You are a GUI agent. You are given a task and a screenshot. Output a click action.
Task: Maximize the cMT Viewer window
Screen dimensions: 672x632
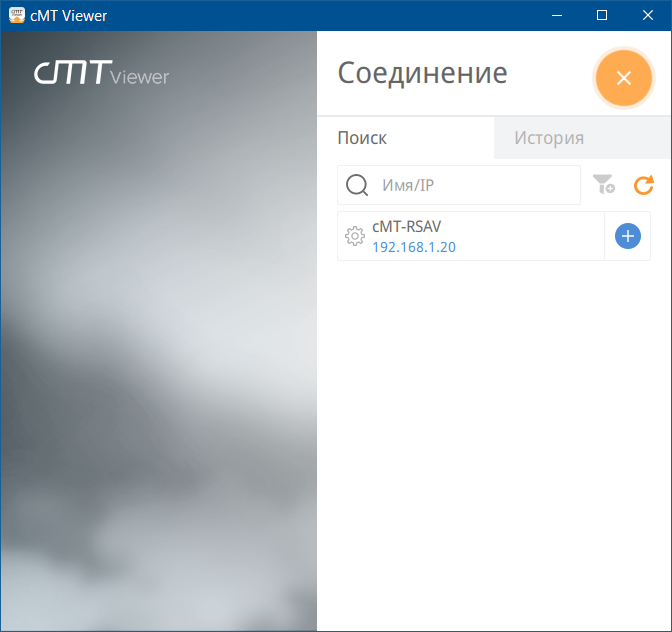coord(602,15)
